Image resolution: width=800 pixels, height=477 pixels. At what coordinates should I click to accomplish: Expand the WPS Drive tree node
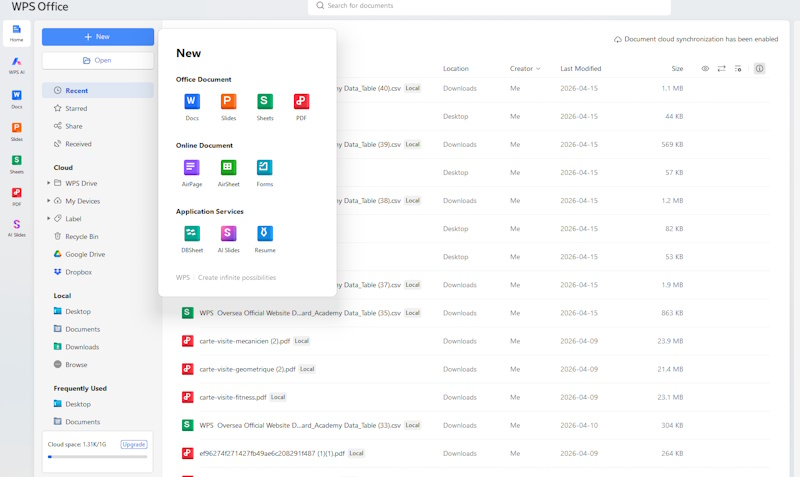coord(48,183)
